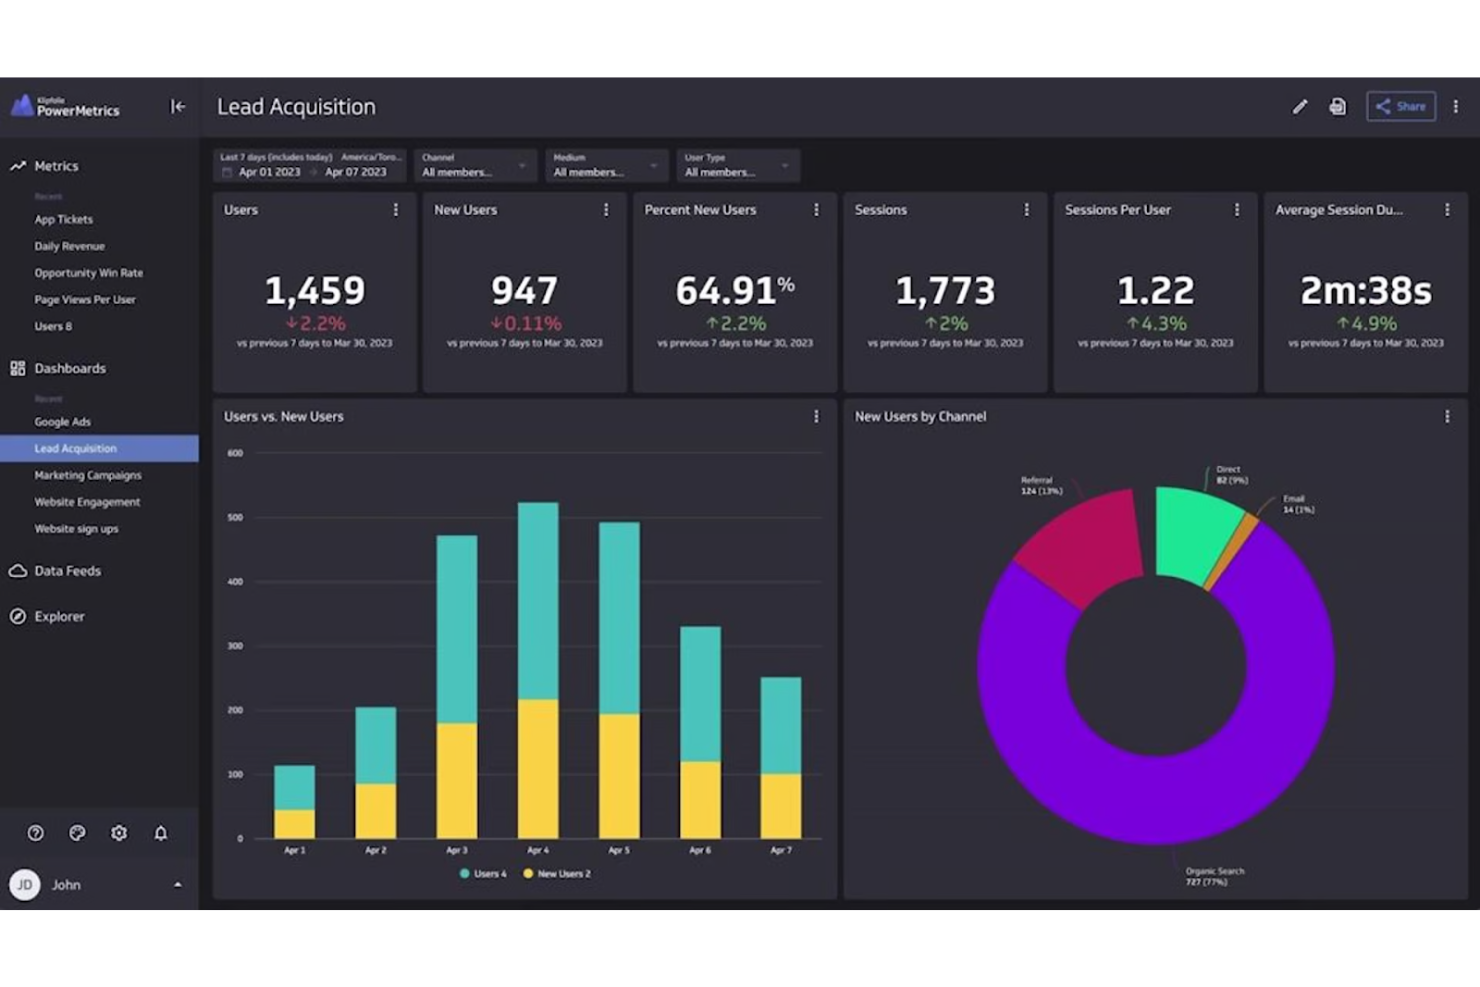Share this dashboard
The image size is (1480, 987).
1401,107
